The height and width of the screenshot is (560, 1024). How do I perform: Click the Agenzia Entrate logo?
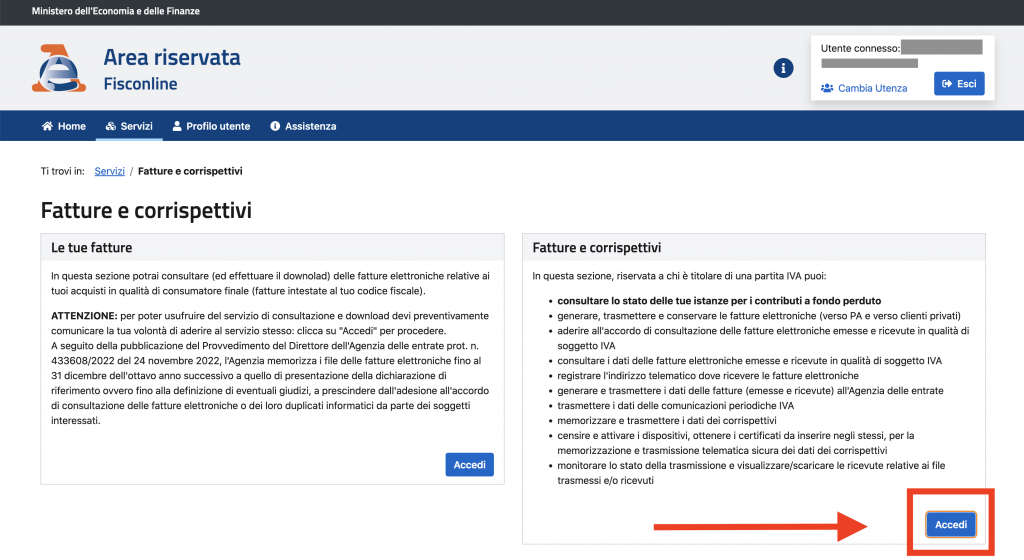click(x=59, y=68)
